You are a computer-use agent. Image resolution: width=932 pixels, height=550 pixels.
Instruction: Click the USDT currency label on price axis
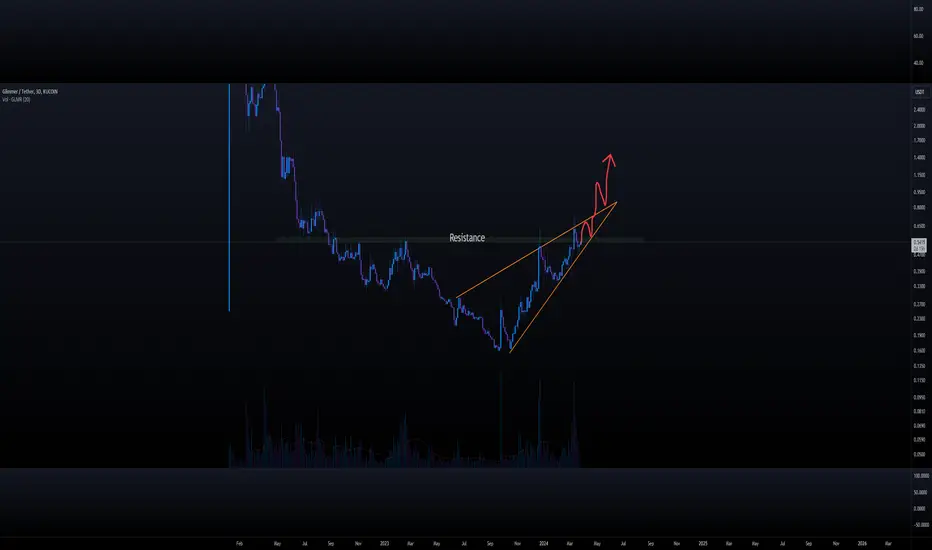tap(919, 92)
